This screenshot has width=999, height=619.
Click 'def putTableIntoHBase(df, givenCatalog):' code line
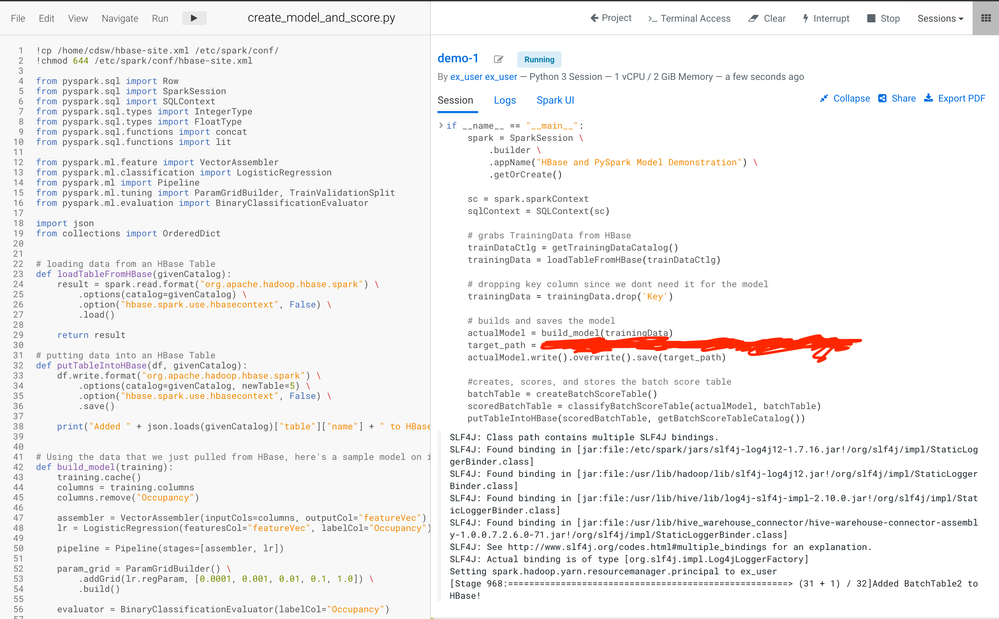pos(141,366)
